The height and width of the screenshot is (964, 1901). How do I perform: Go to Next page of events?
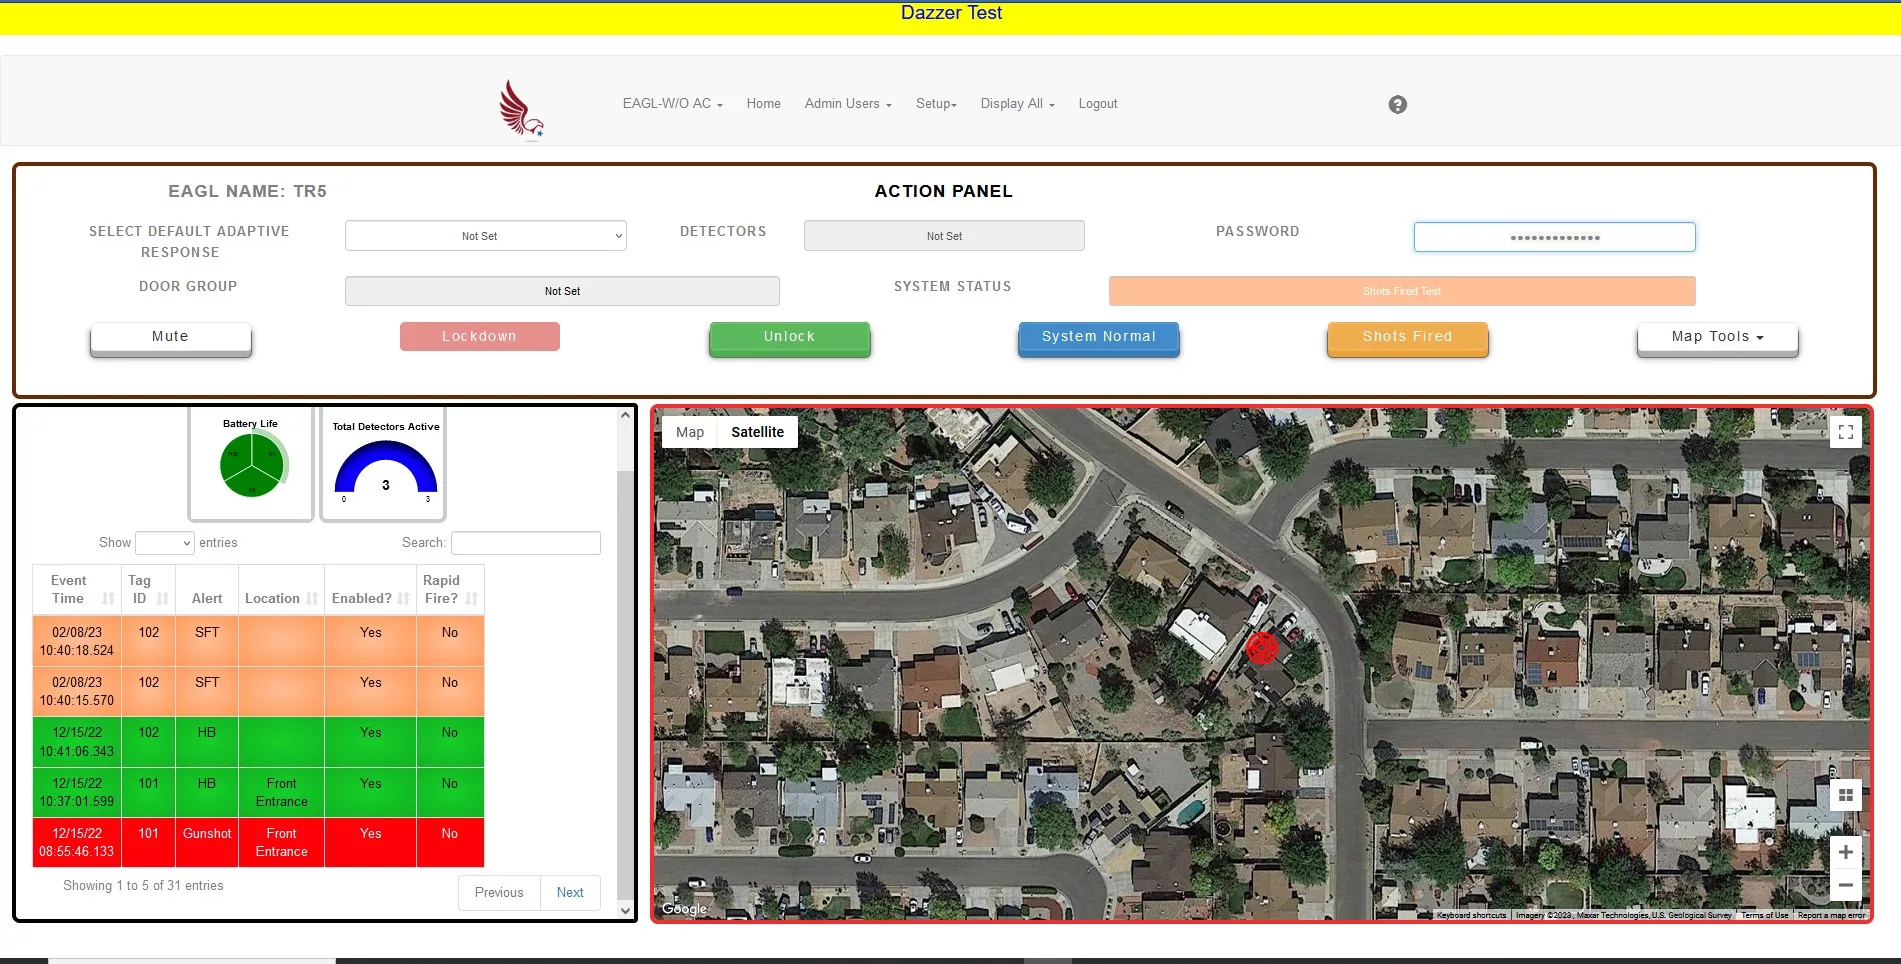570,893
